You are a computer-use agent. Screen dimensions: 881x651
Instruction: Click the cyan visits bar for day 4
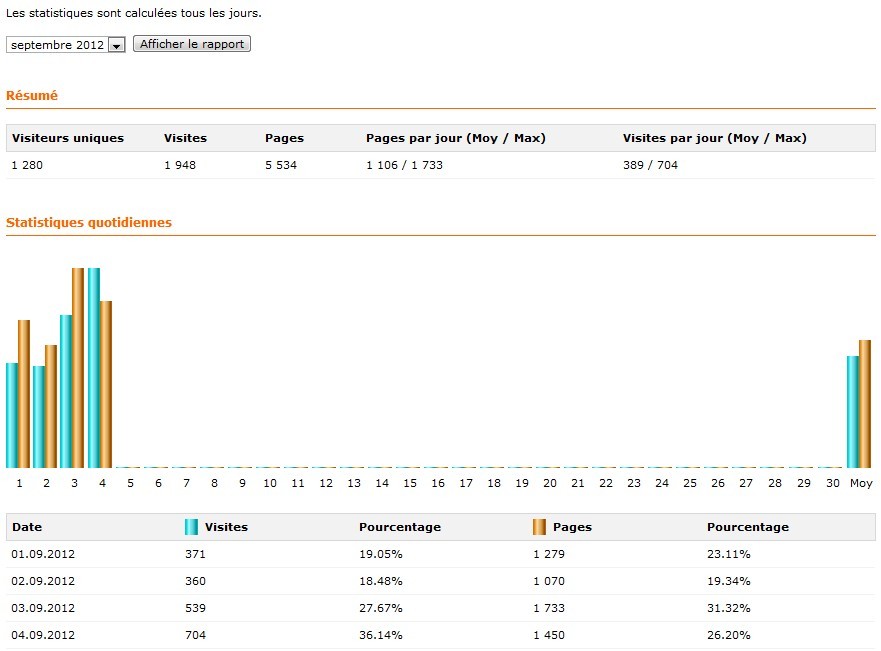pos(94,368)
